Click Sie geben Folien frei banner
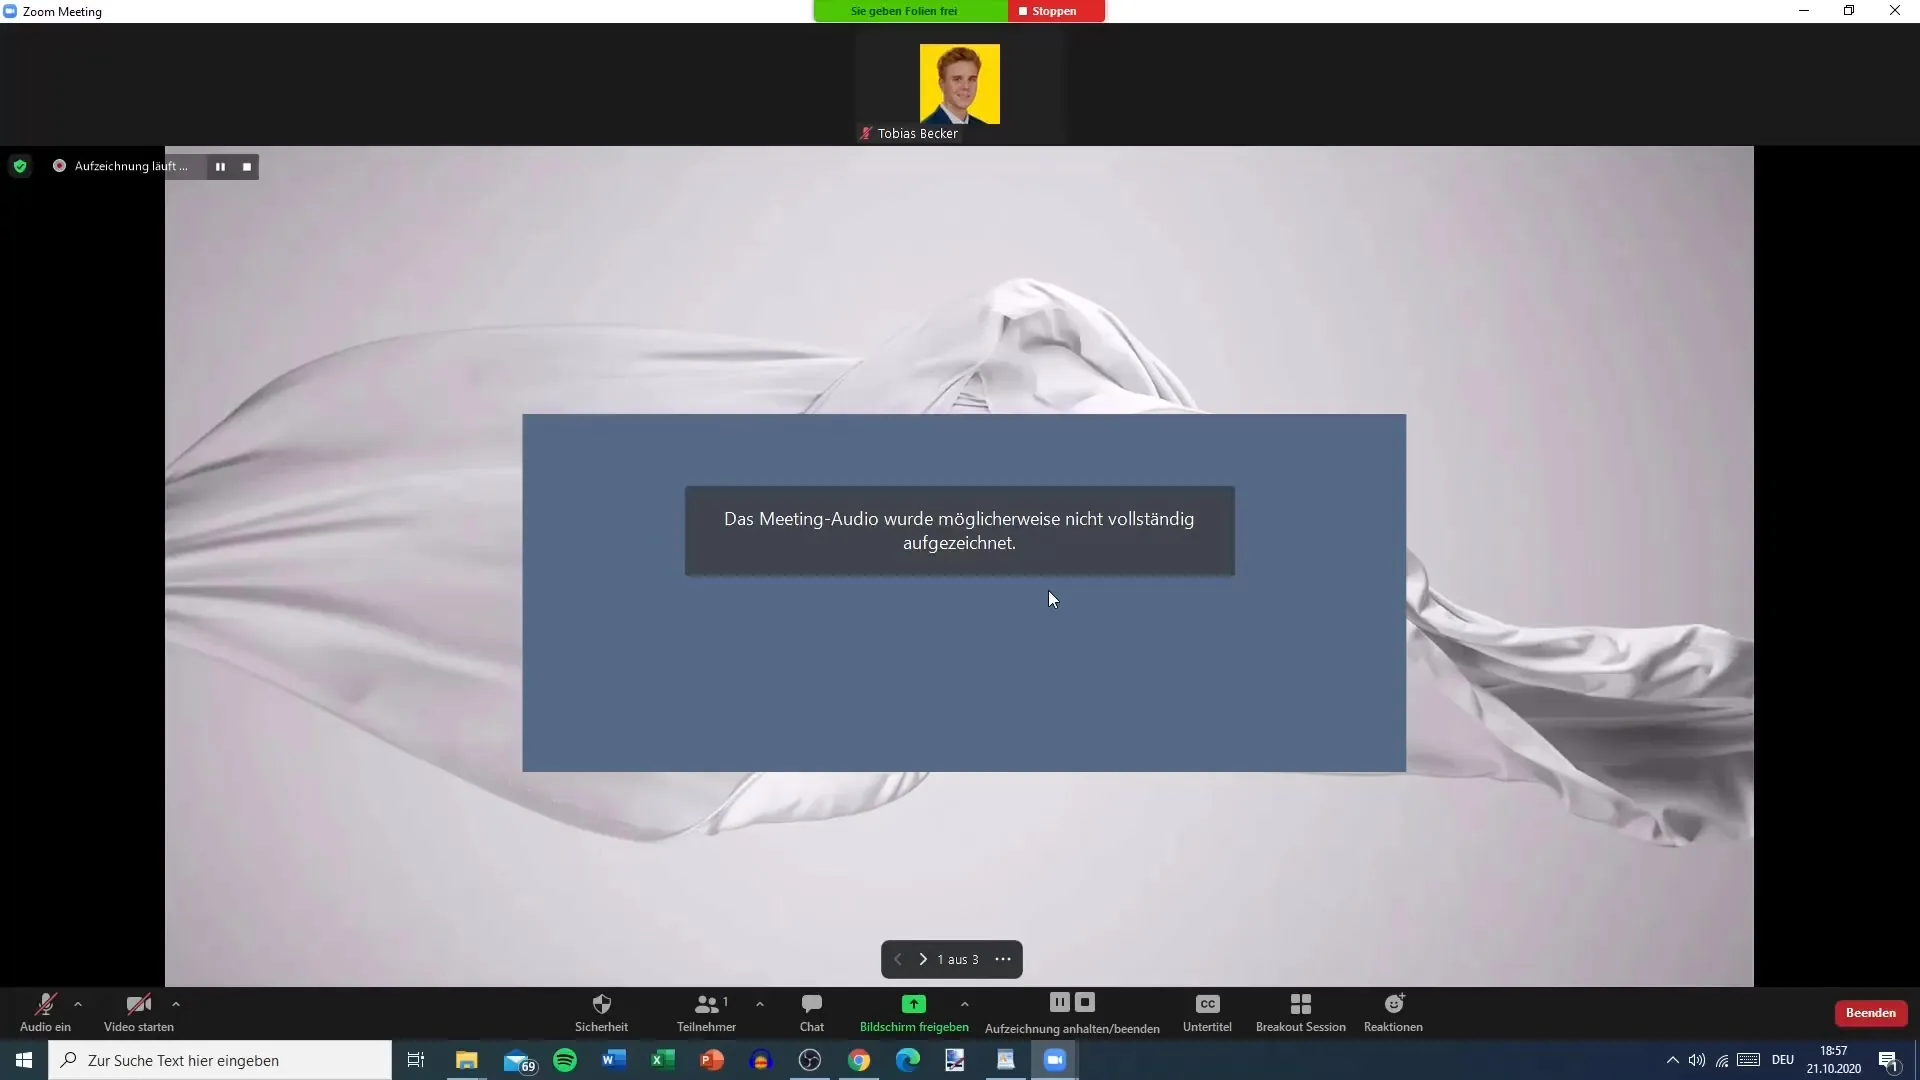This screenshot has height=1080, width=1920. pos(903,11)
